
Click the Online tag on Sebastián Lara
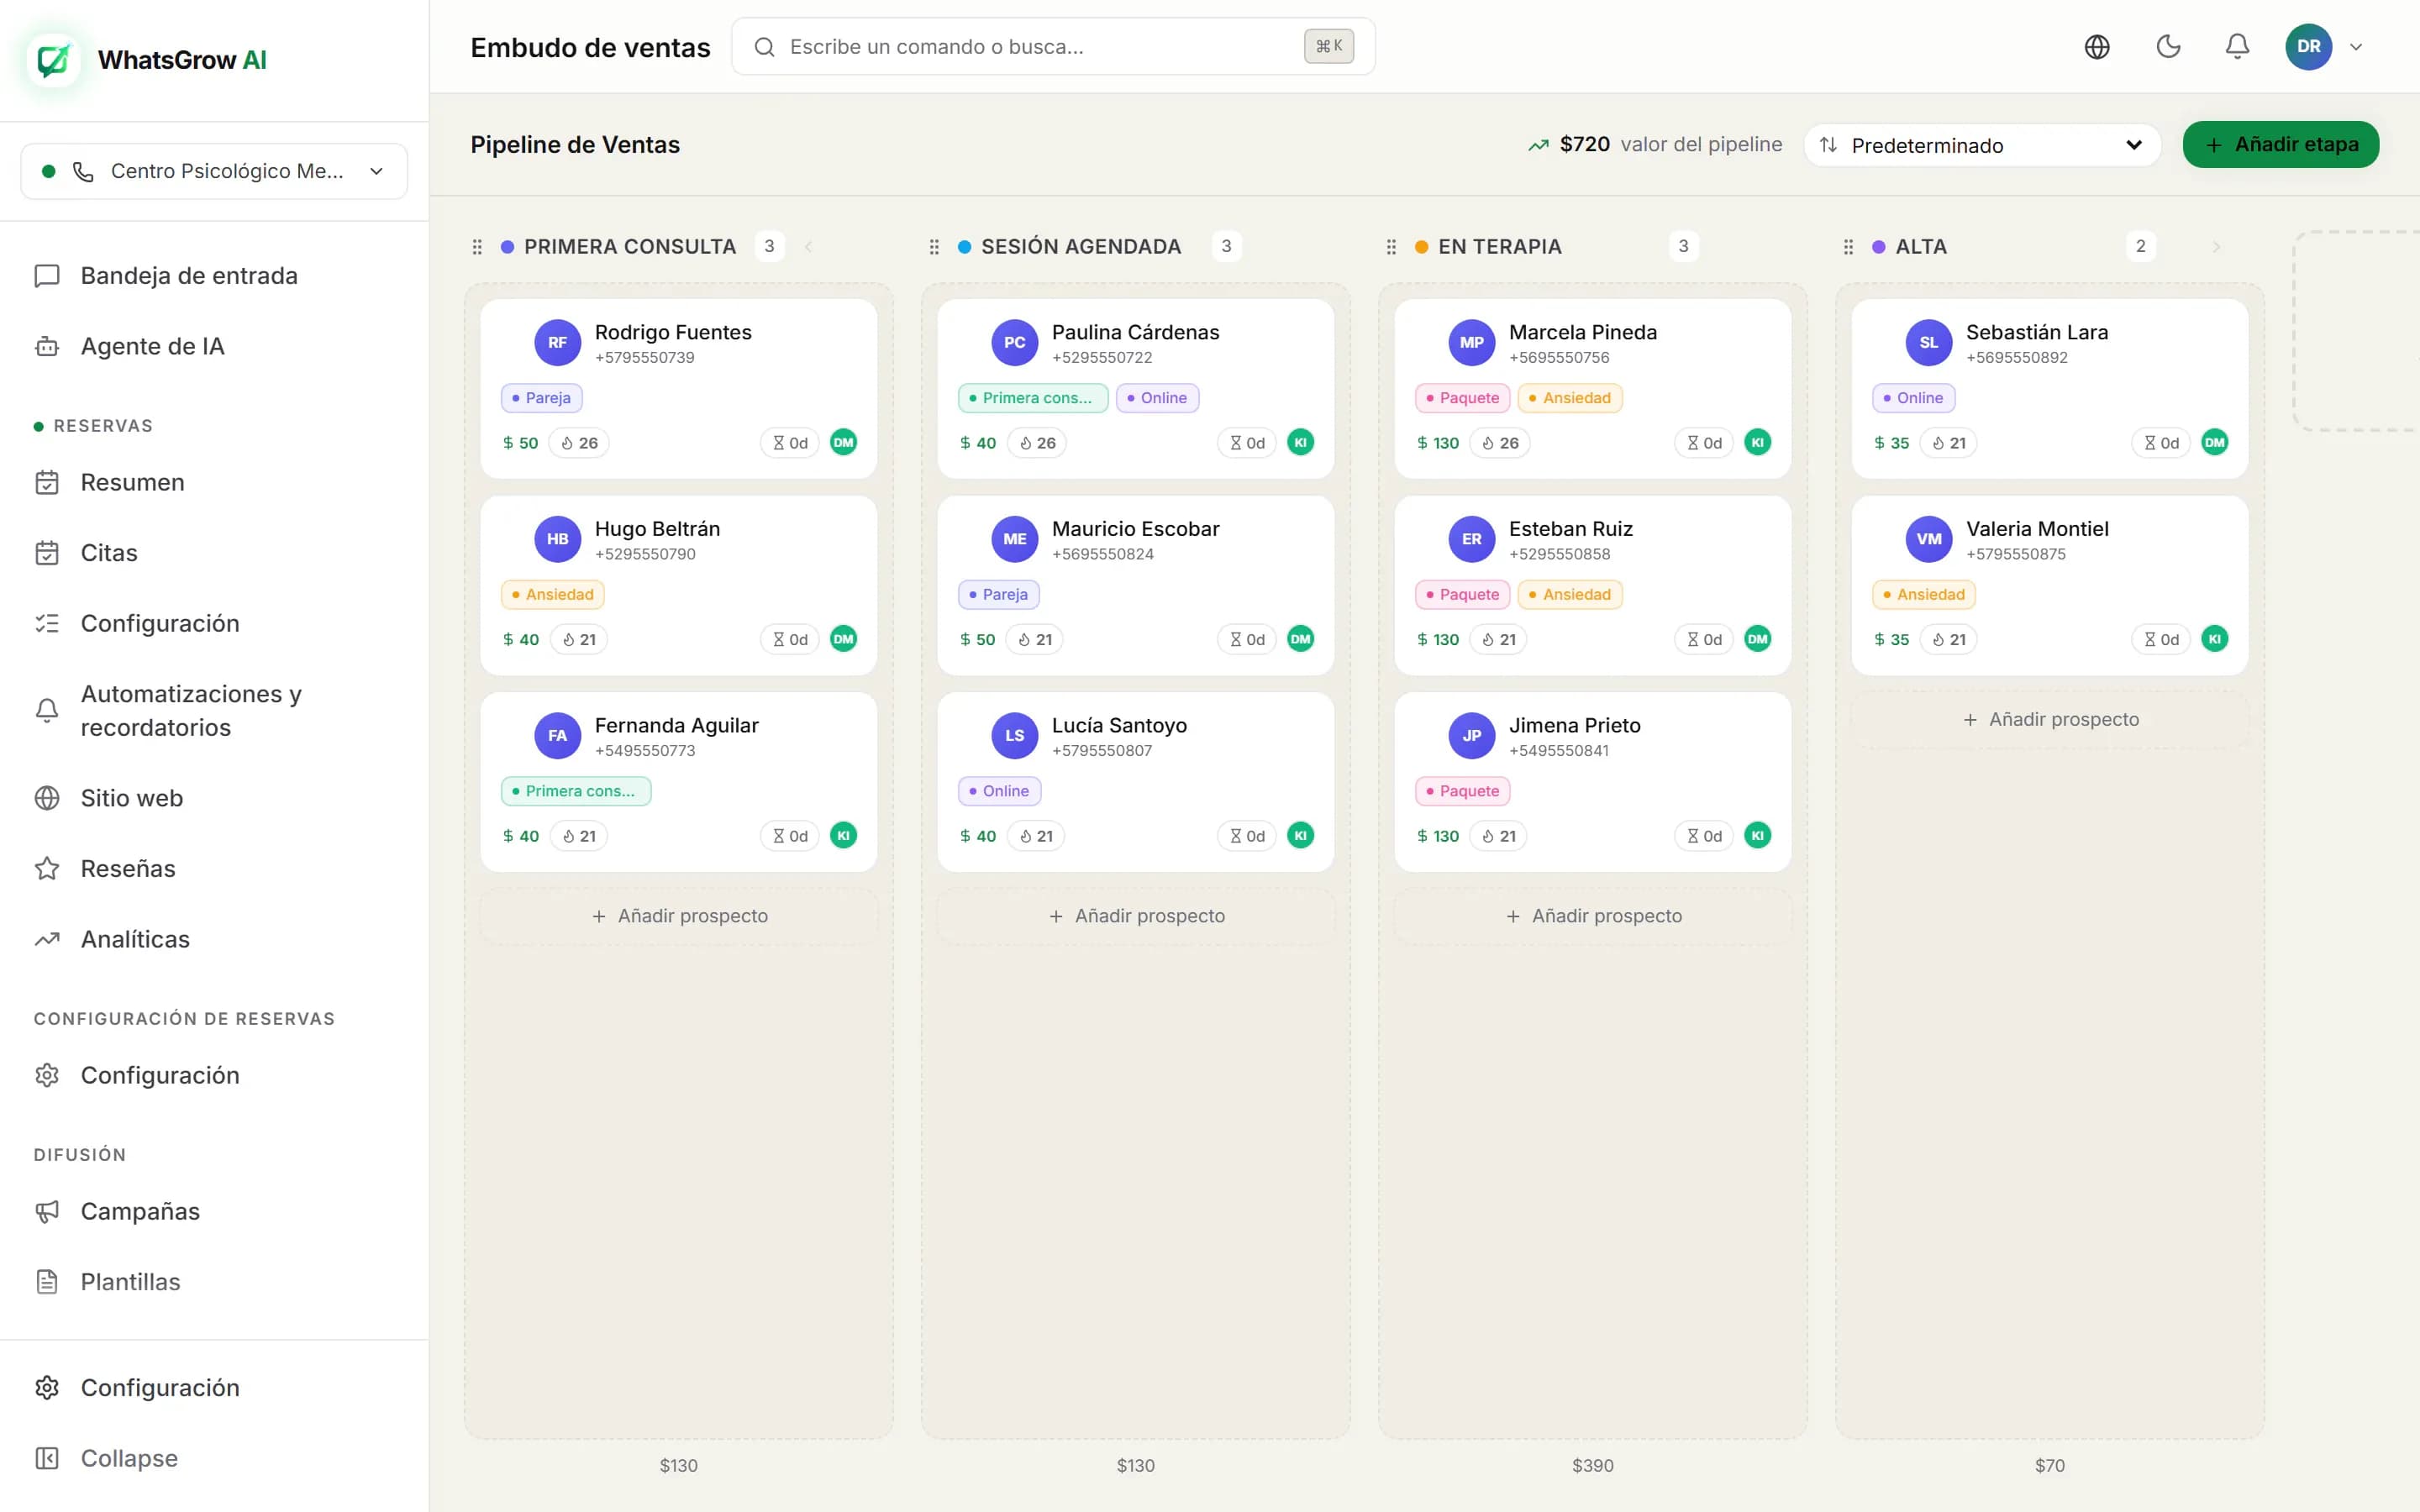pos(1913,398)
